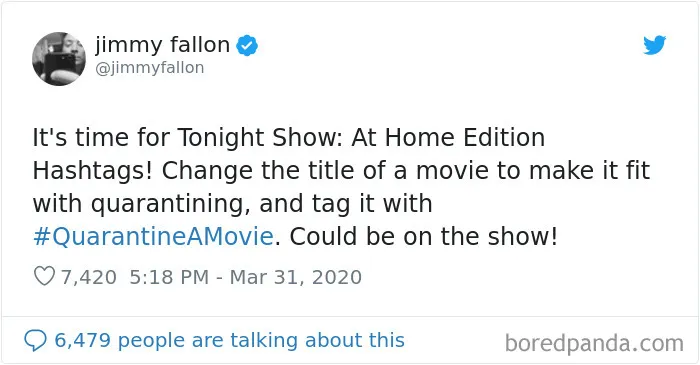Click the blue verified badge

click(x=247, y=45)
